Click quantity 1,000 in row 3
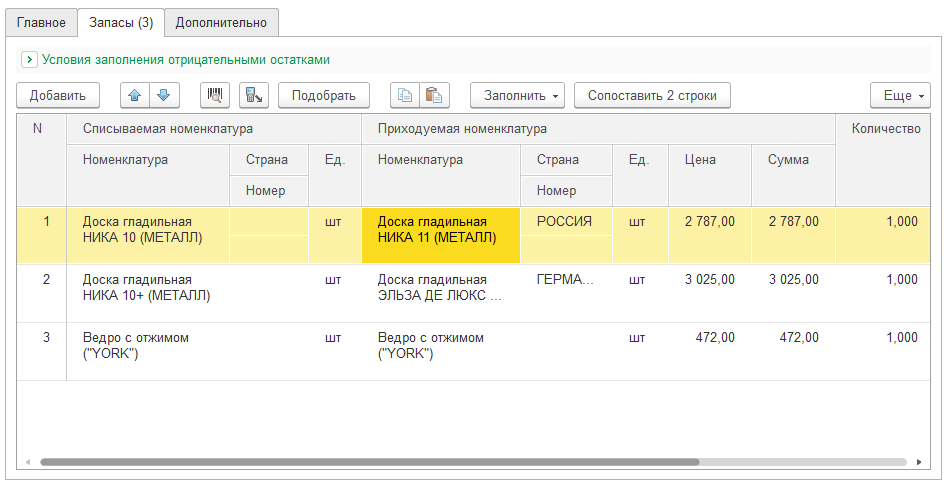 883,351
